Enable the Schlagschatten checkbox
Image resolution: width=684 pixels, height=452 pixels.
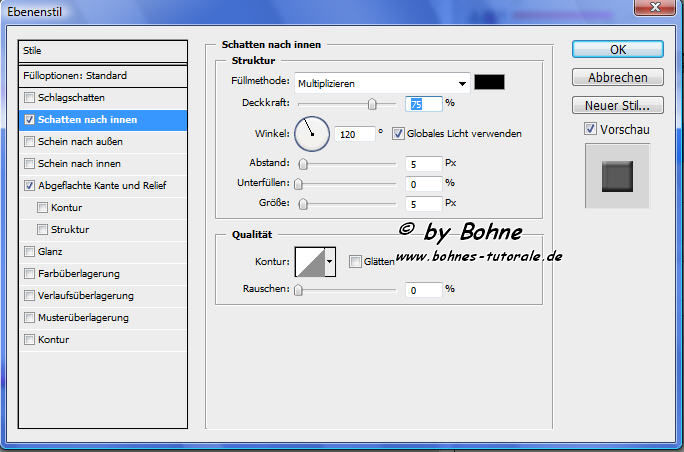pos(29,98)
